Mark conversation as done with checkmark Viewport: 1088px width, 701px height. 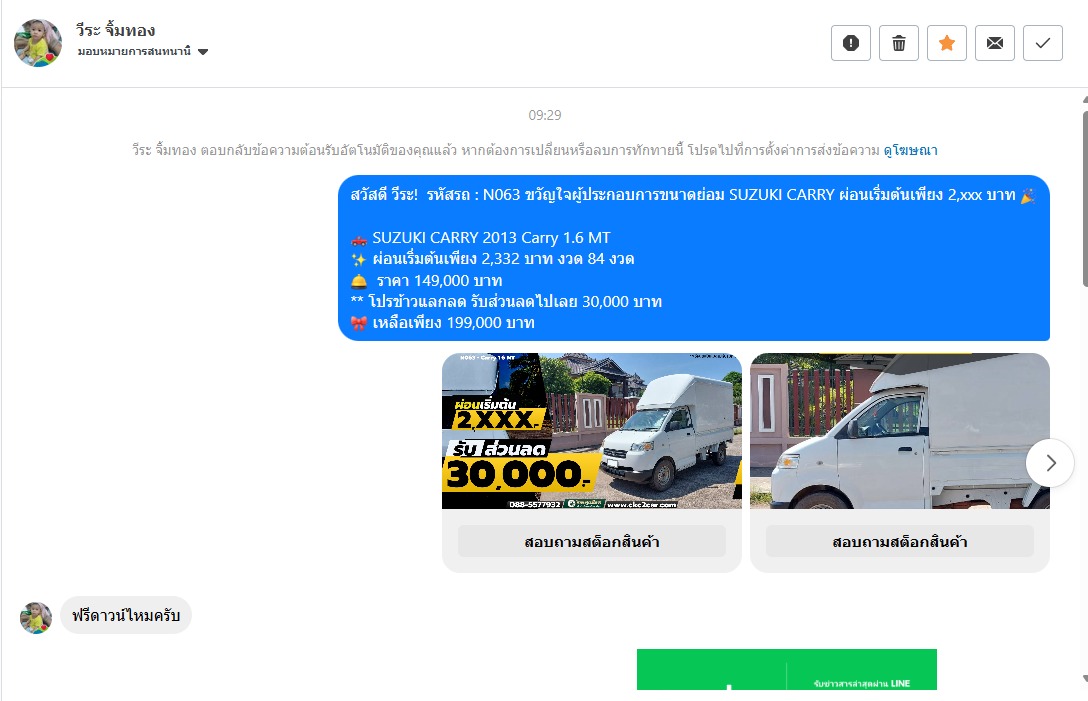[x=1042, y=43]
